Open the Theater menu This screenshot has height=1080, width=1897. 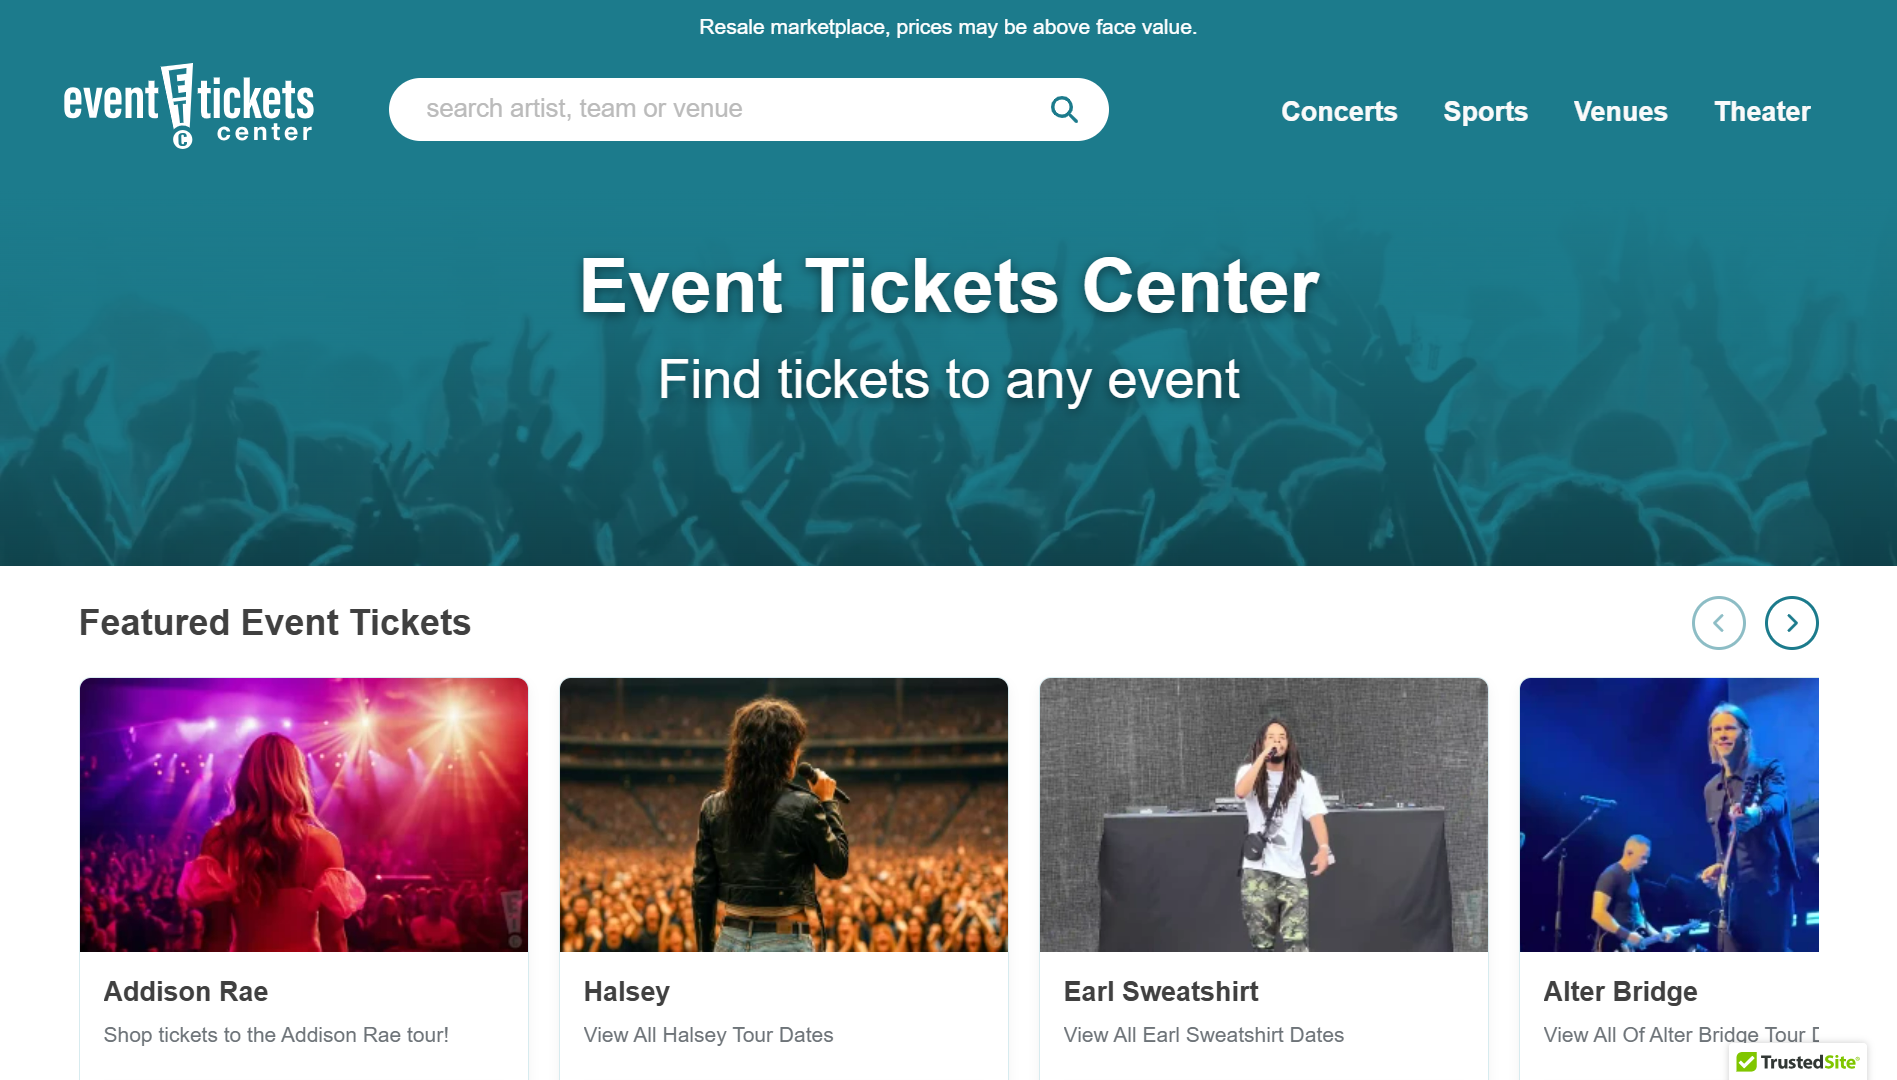[1762, 111]
